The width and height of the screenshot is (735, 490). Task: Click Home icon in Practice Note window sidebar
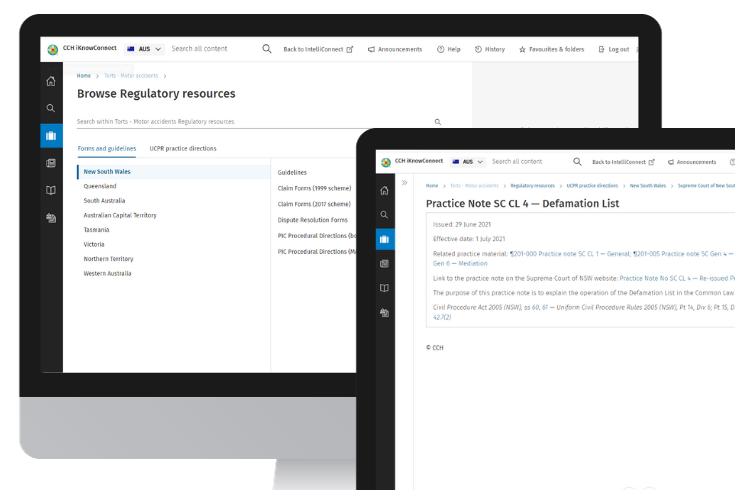point(385,190)
